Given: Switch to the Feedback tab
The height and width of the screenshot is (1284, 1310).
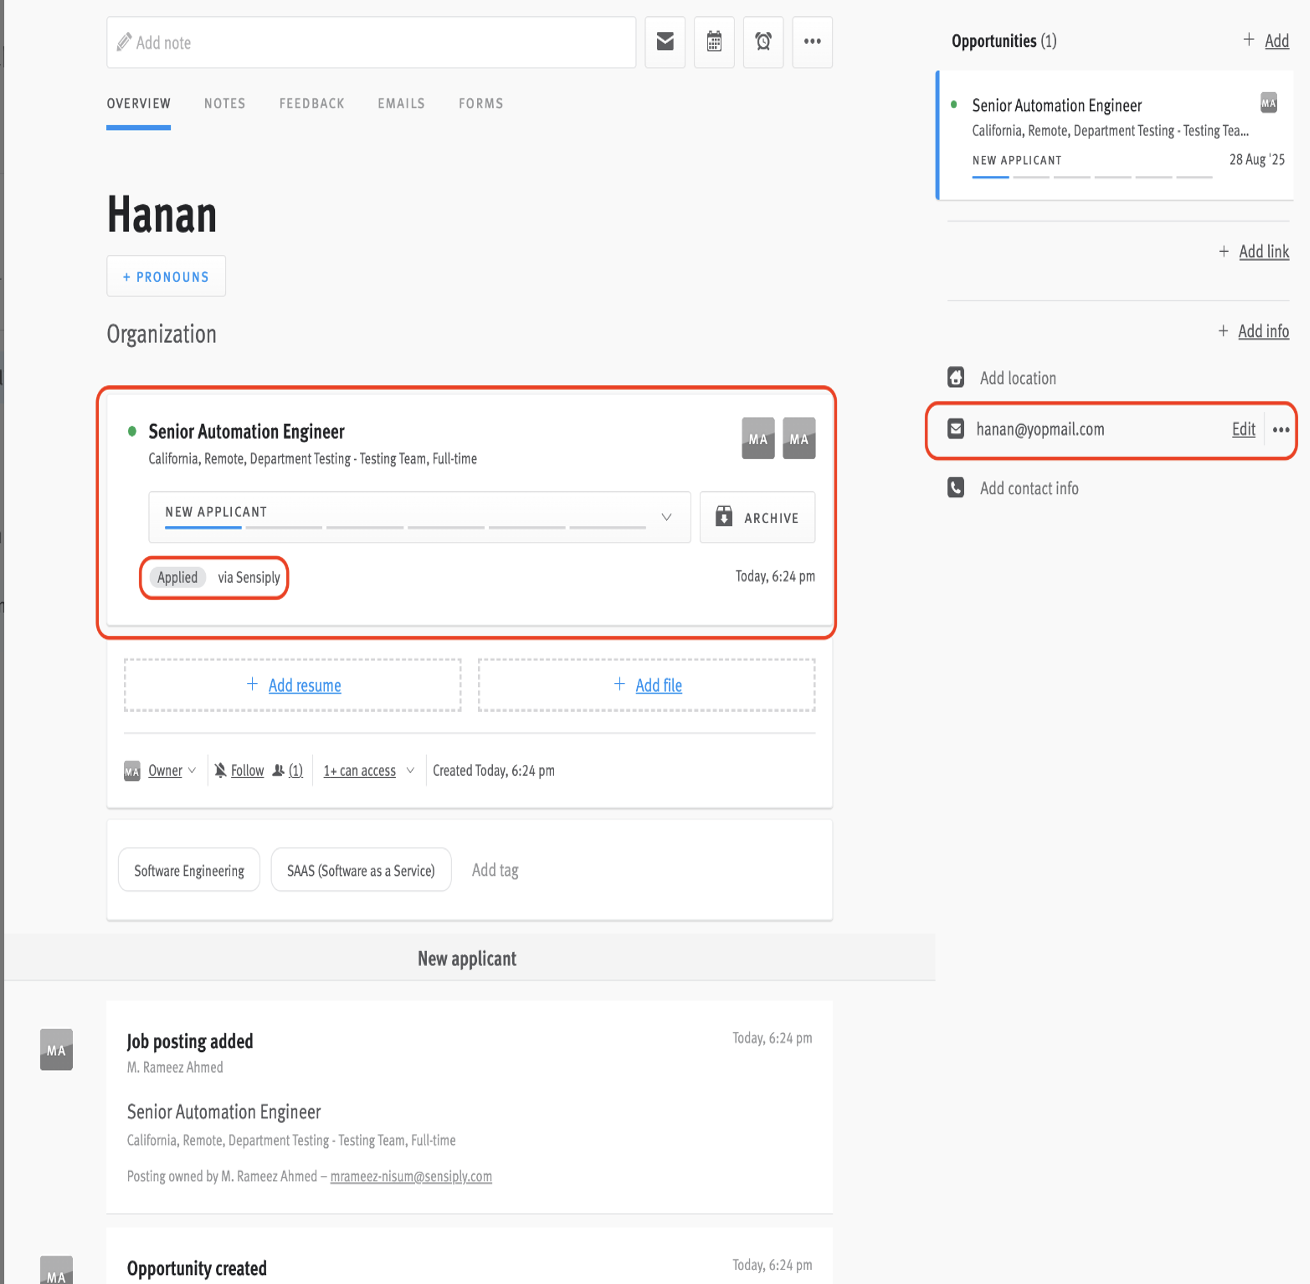Looking at the screenshot, I should (x=311, y=104).
